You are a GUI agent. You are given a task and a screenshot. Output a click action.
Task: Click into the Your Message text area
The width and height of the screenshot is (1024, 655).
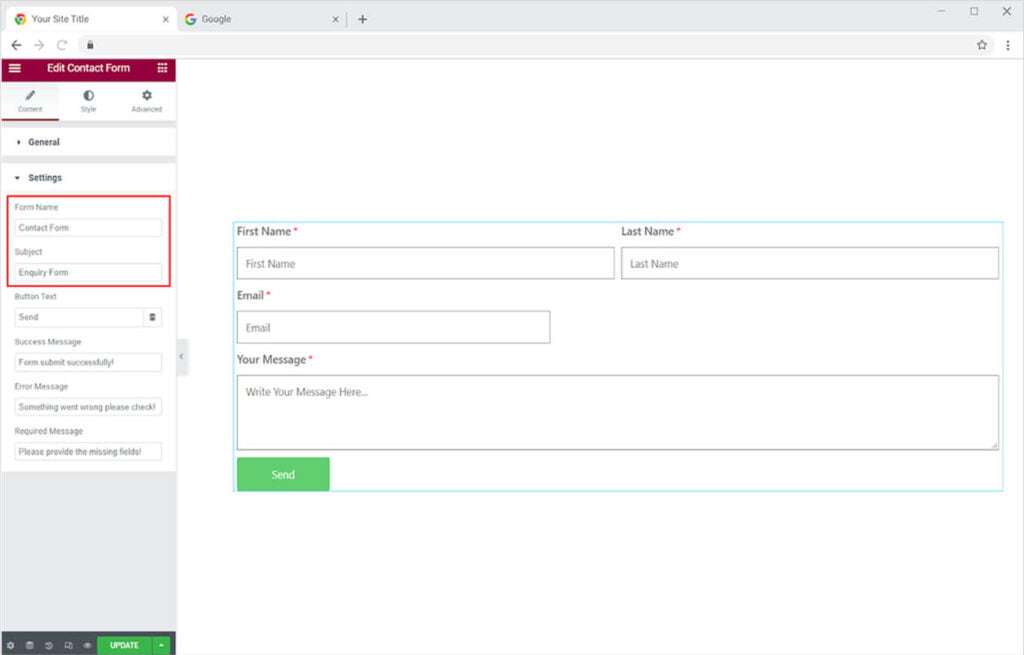617,412
